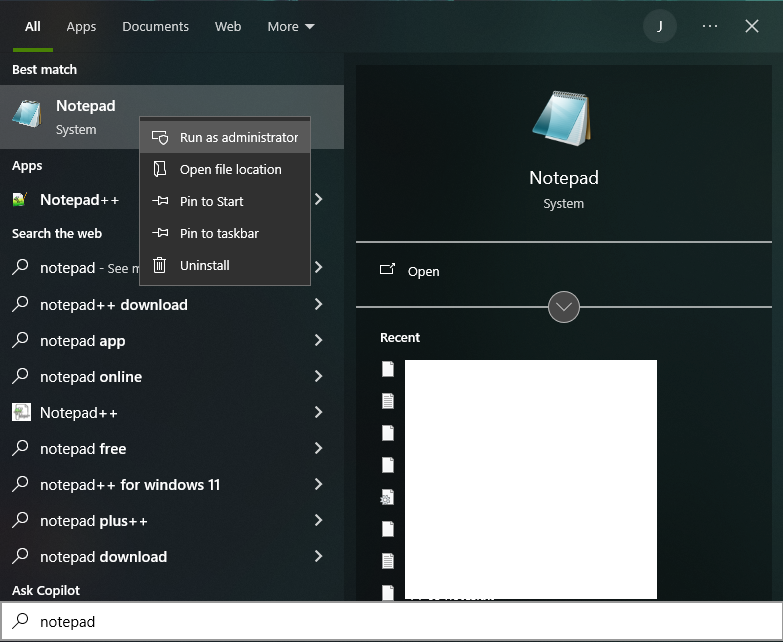This screenshot has height=642, width=783.
Task: Click the search icon beside notepad plus++
Action: point(20,519)
